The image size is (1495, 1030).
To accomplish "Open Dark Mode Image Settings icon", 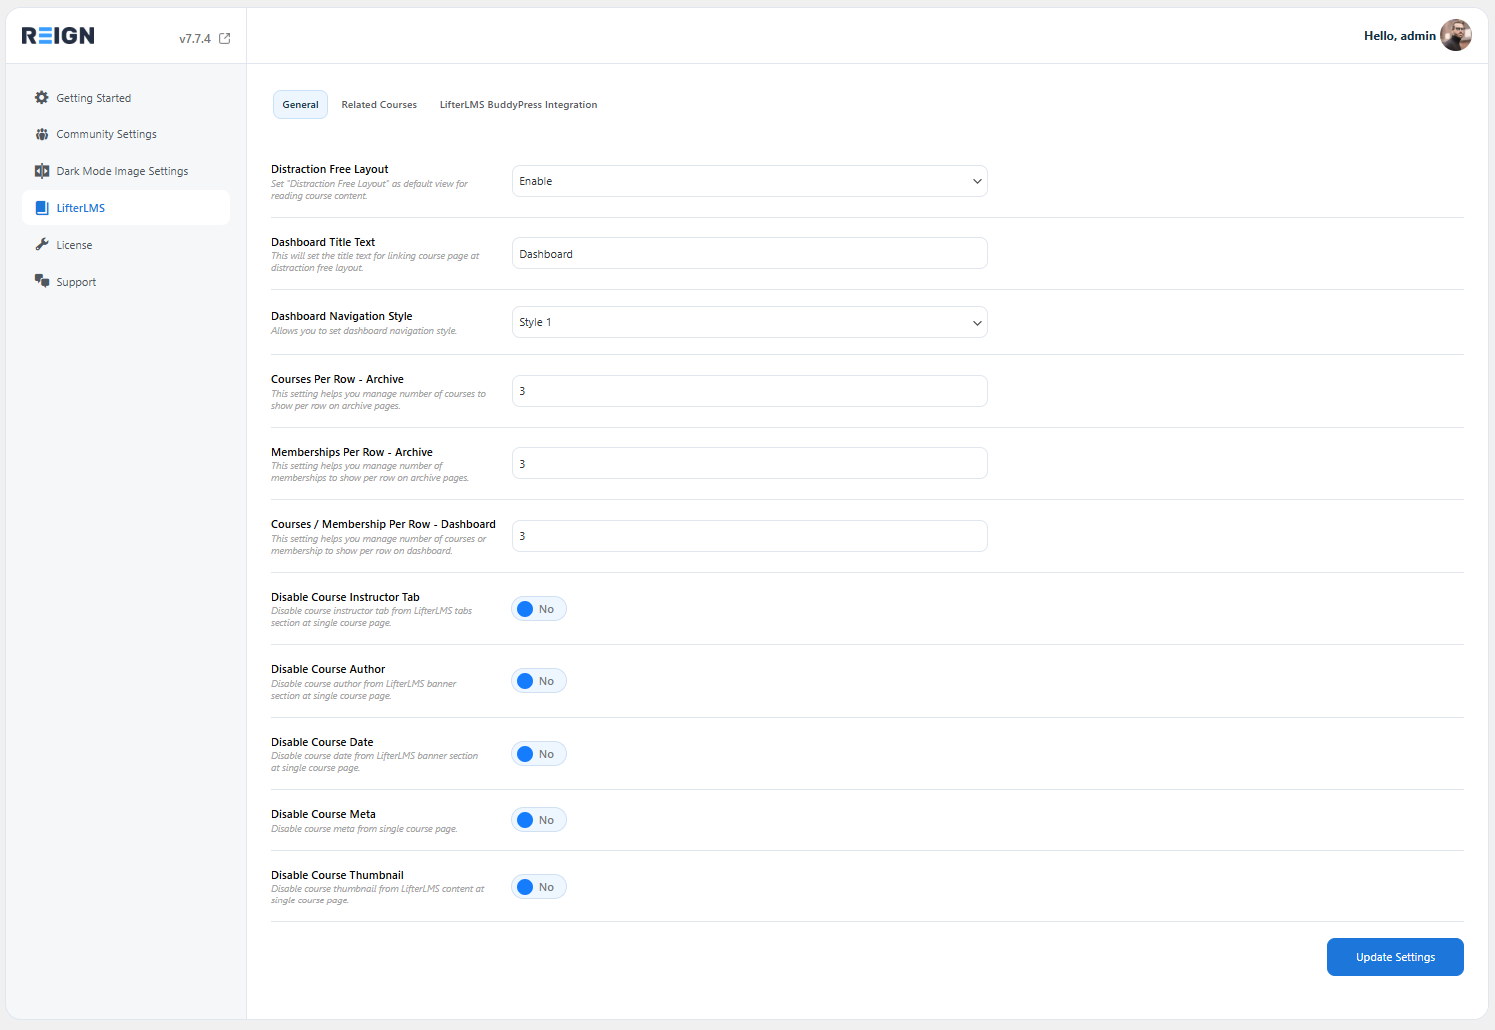I will coord(41,170).
